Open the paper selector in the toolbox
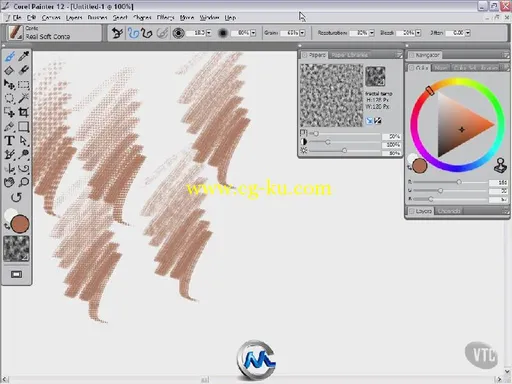Image resolution: width=512 pixels, height=384 pixels. point(16,249)
